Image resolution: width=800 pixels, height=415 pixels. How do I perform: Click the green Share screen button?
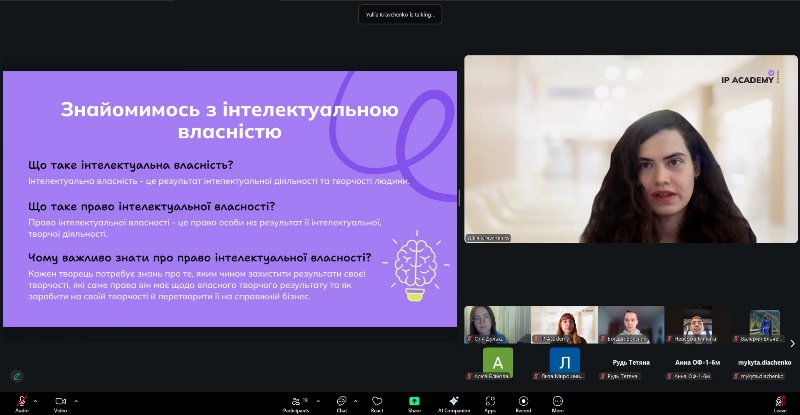(414, 402)
